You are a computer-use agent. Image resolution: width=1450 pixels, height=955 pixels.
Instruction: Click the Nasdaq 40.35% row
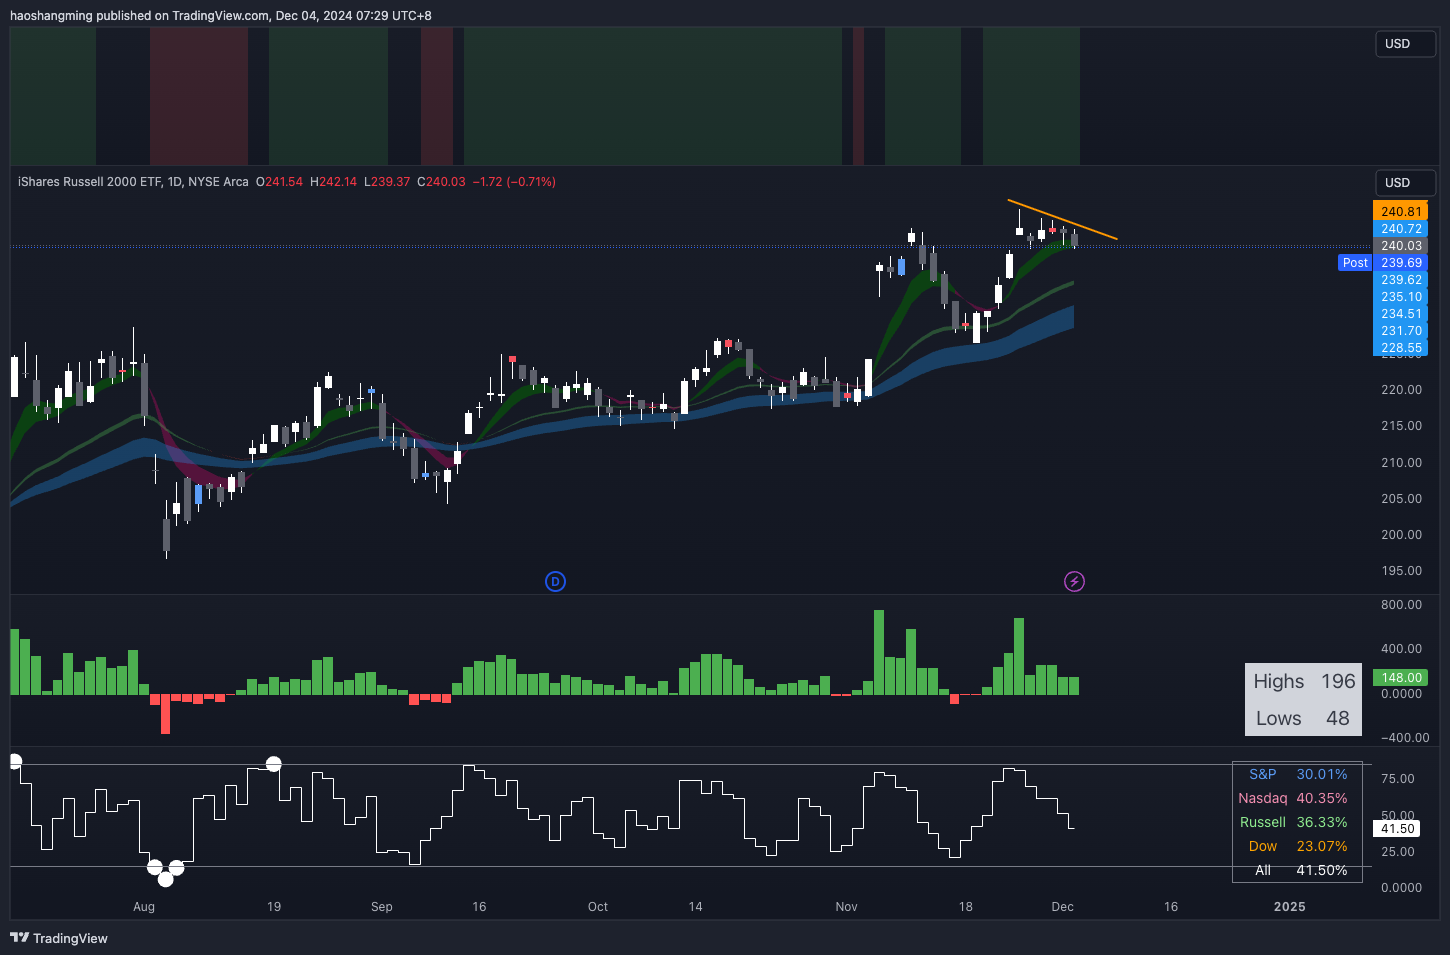(x=1297, y=798)
